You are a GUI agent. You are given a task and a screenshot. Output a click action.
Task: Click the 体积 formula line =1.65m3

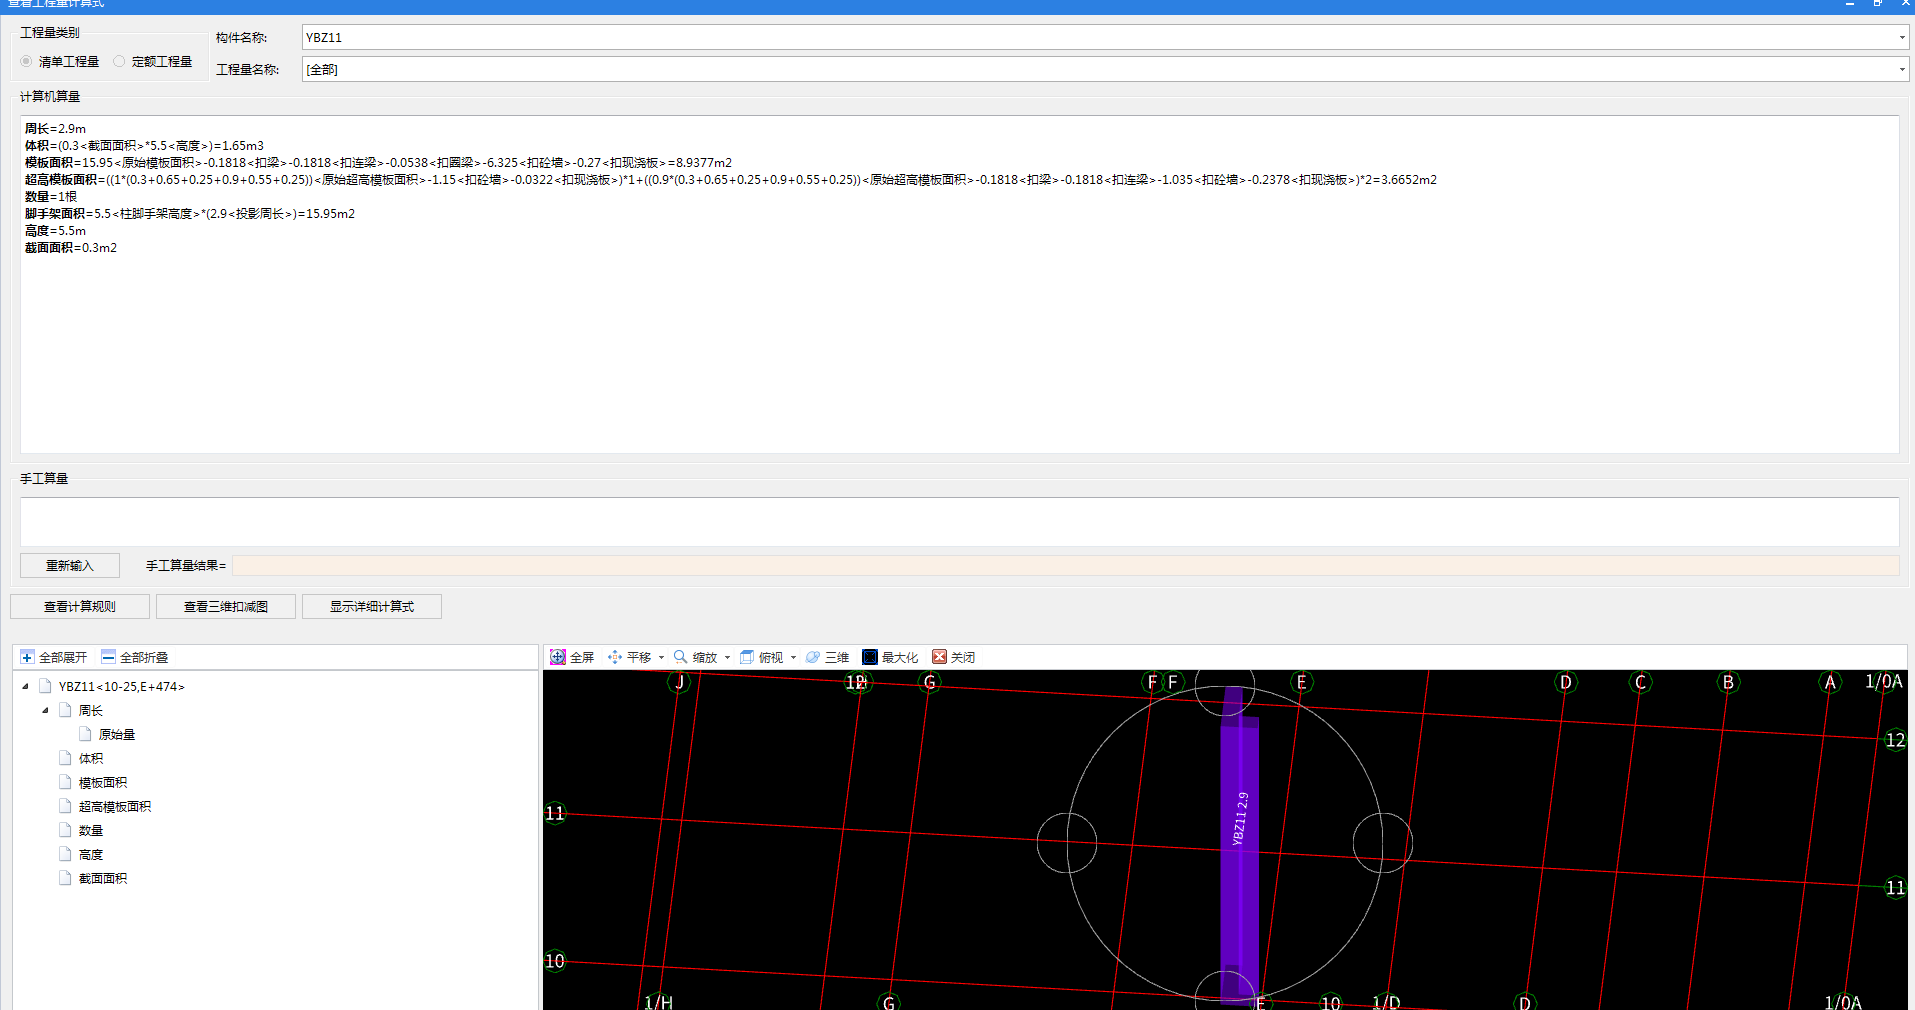tap(144, 146)
